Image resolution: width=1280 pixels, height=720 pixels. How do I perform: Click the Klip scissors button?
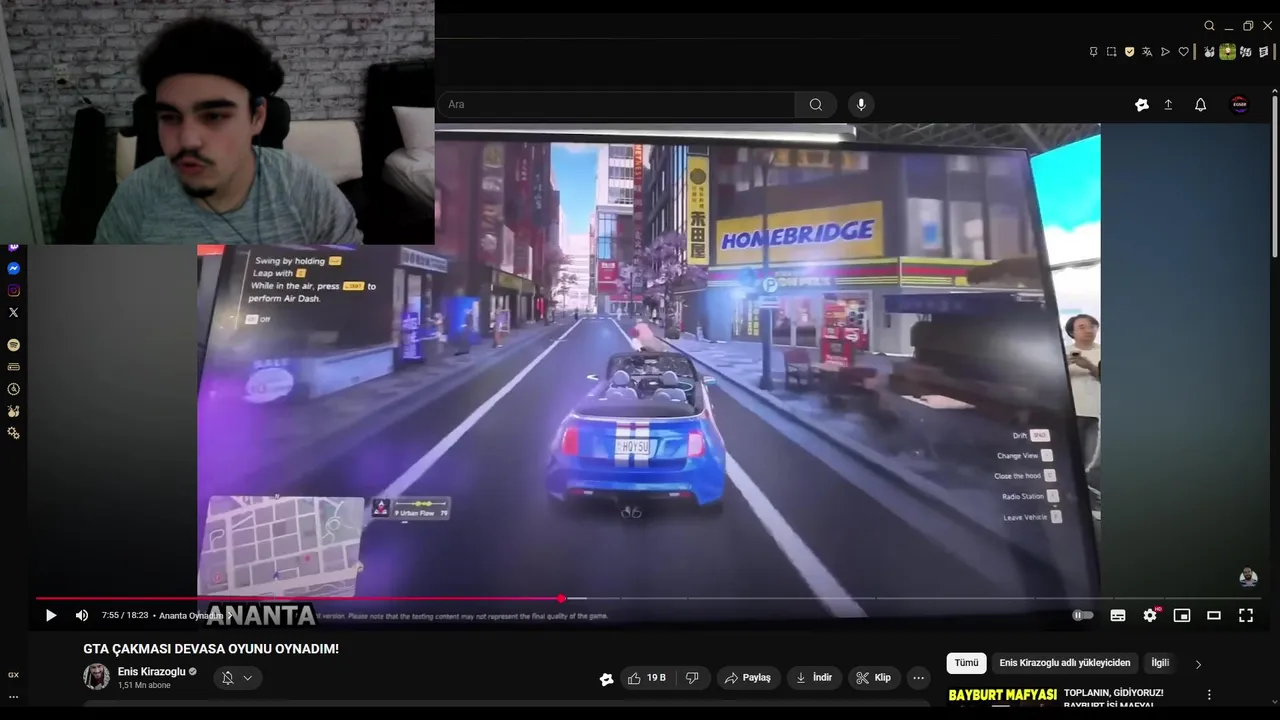tap(874, 678)
